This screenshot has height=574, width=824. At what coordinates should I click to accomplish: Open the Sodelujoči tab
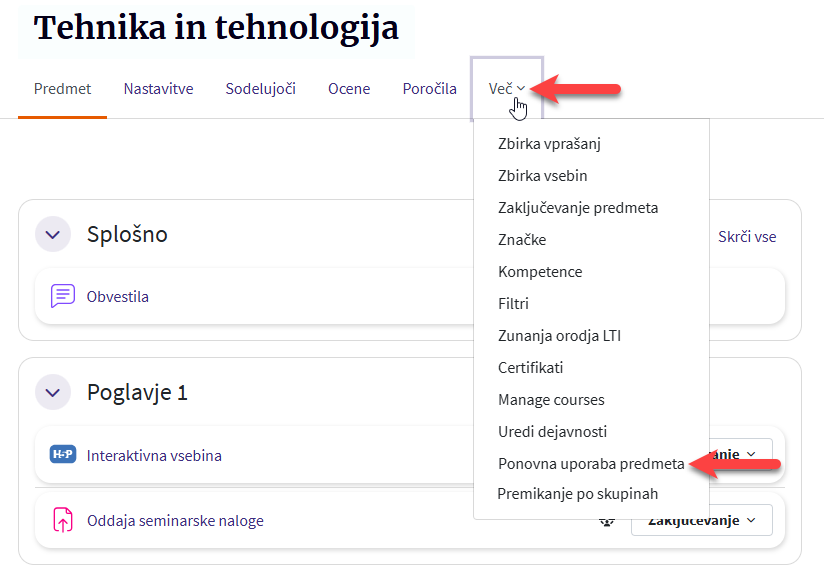click(x=260, y=89)
